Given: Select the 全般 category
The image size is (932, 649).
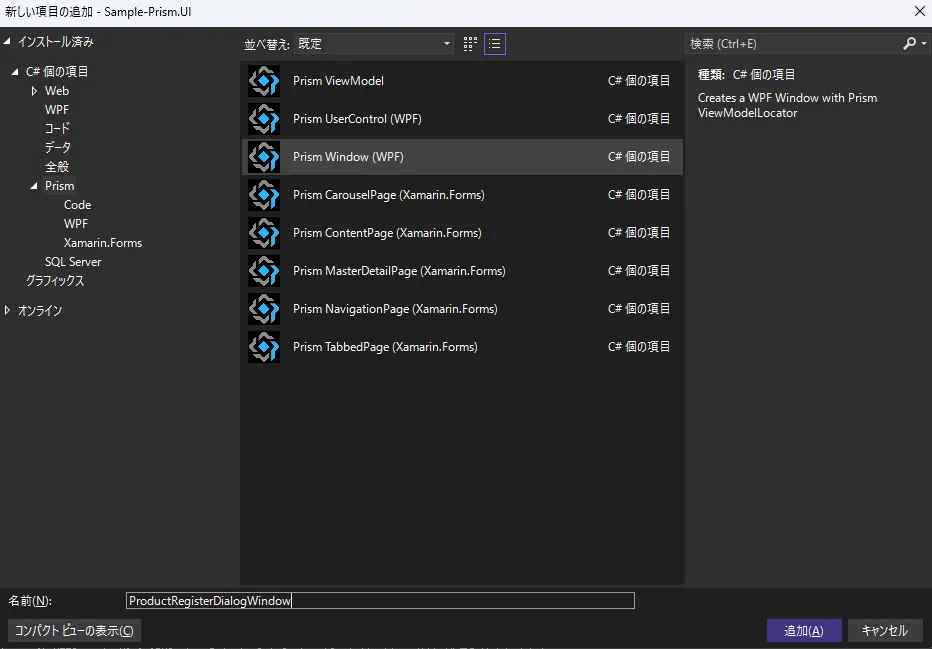Looking at the screenshot, I should [57, 167].
